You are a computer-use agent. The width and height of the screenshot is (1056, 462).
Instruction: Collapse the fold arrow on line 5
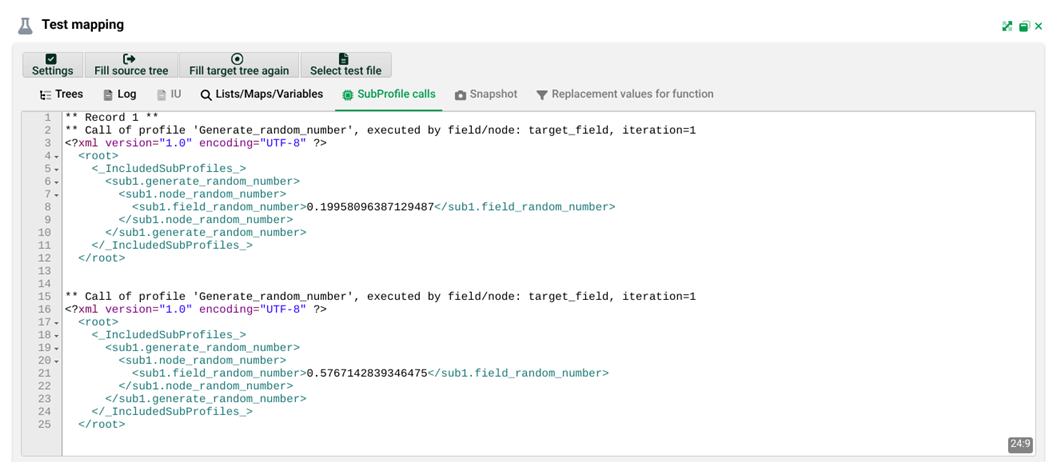56,170
